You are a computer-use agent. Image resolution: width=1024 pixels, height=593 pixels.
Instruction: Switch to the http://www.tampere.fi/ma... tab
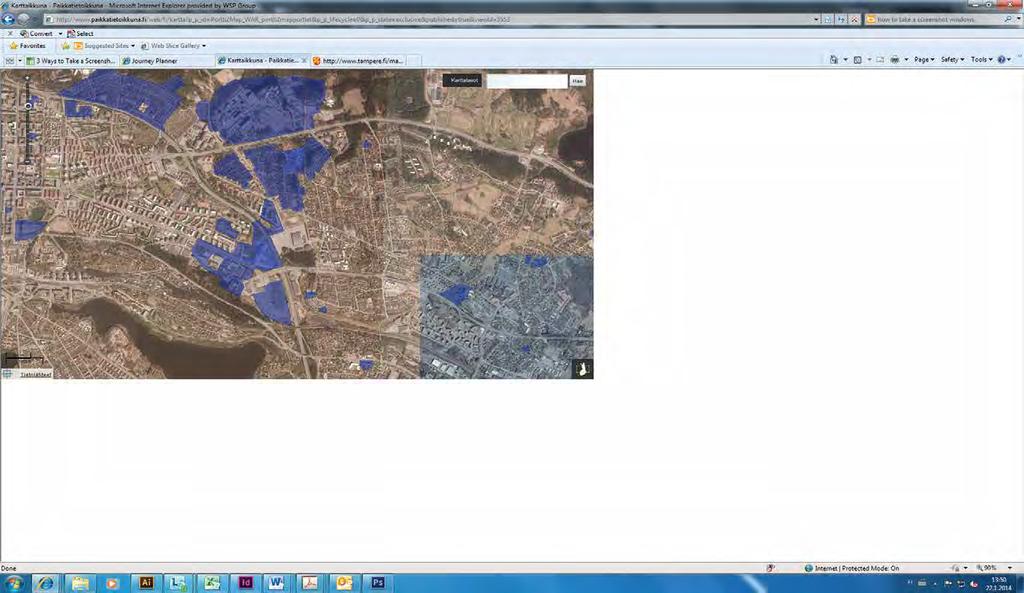click(x=358, y=61)
